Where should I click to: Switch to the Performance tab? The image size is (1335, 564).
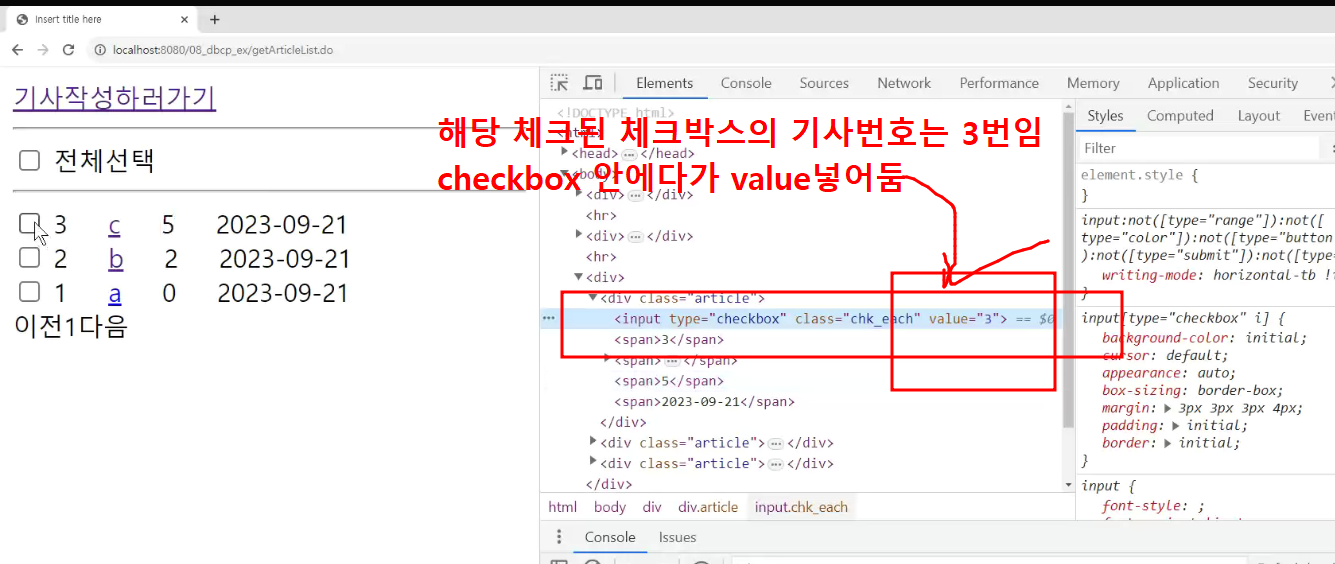(999, 83)
